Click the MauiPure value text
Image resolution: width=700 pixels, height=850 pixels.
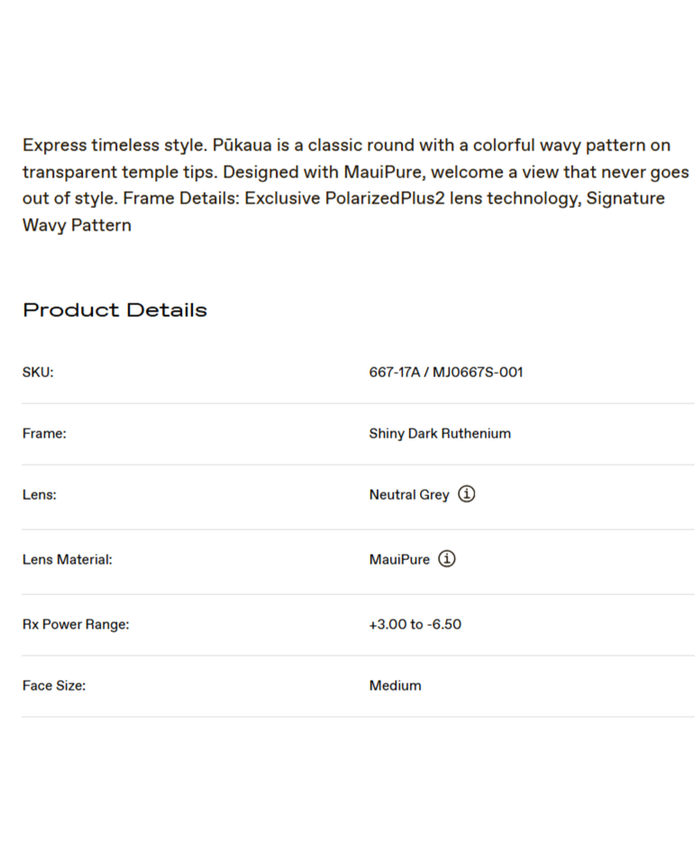(399, 560)
